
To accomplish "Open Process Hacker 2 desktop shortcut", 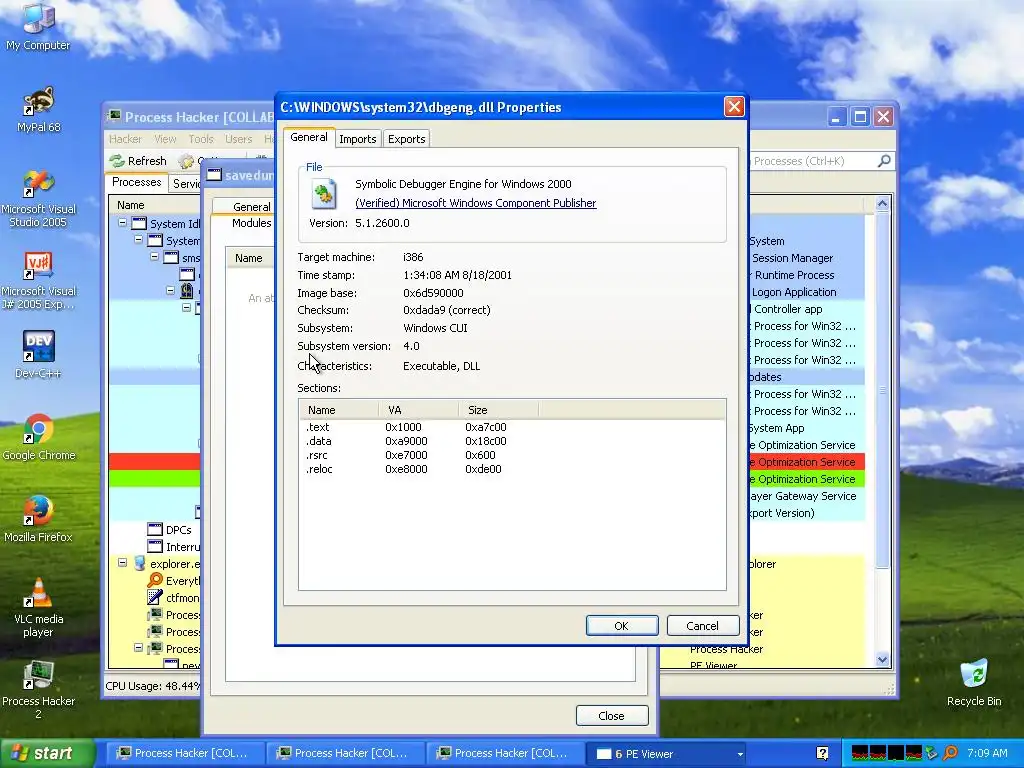I will [x=38, y=690].
